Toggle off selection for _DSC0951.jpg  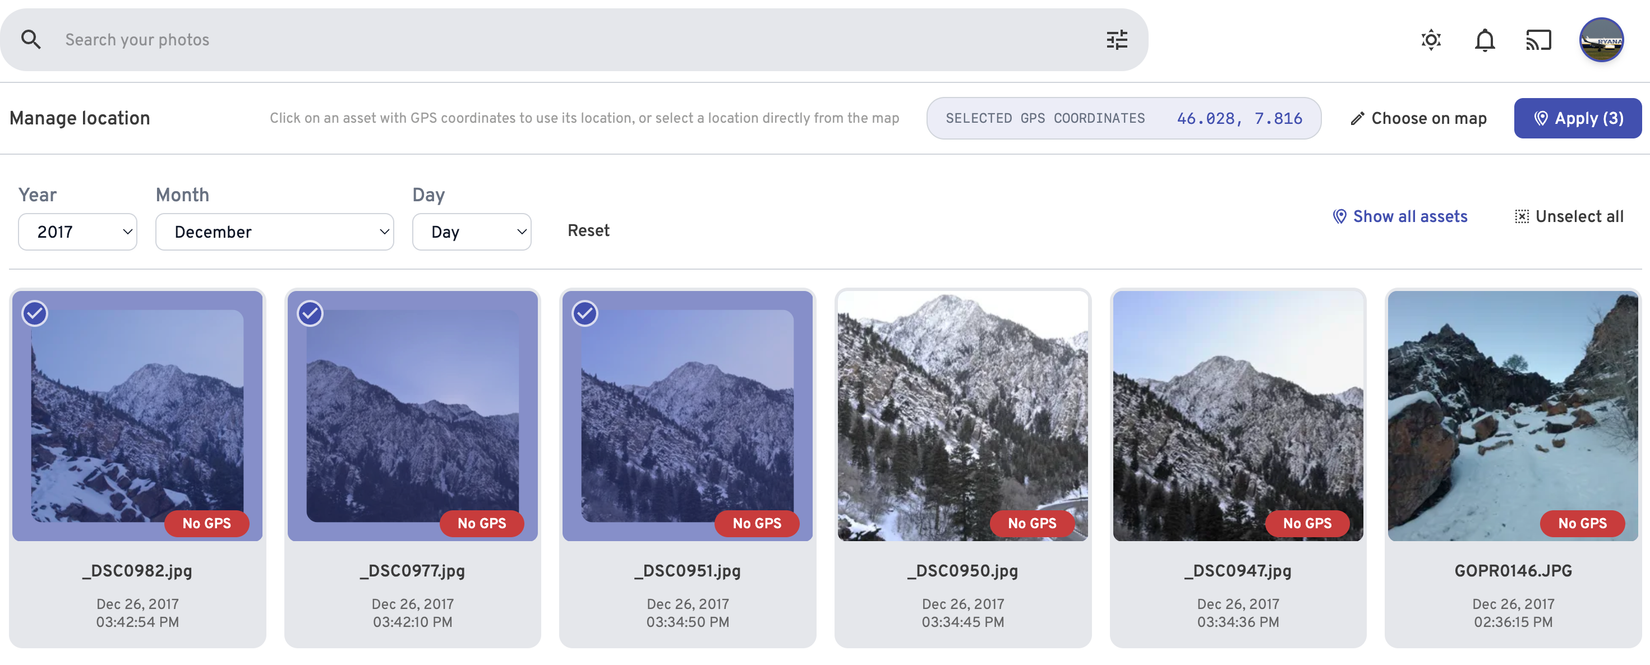click(x=585, y=313)
